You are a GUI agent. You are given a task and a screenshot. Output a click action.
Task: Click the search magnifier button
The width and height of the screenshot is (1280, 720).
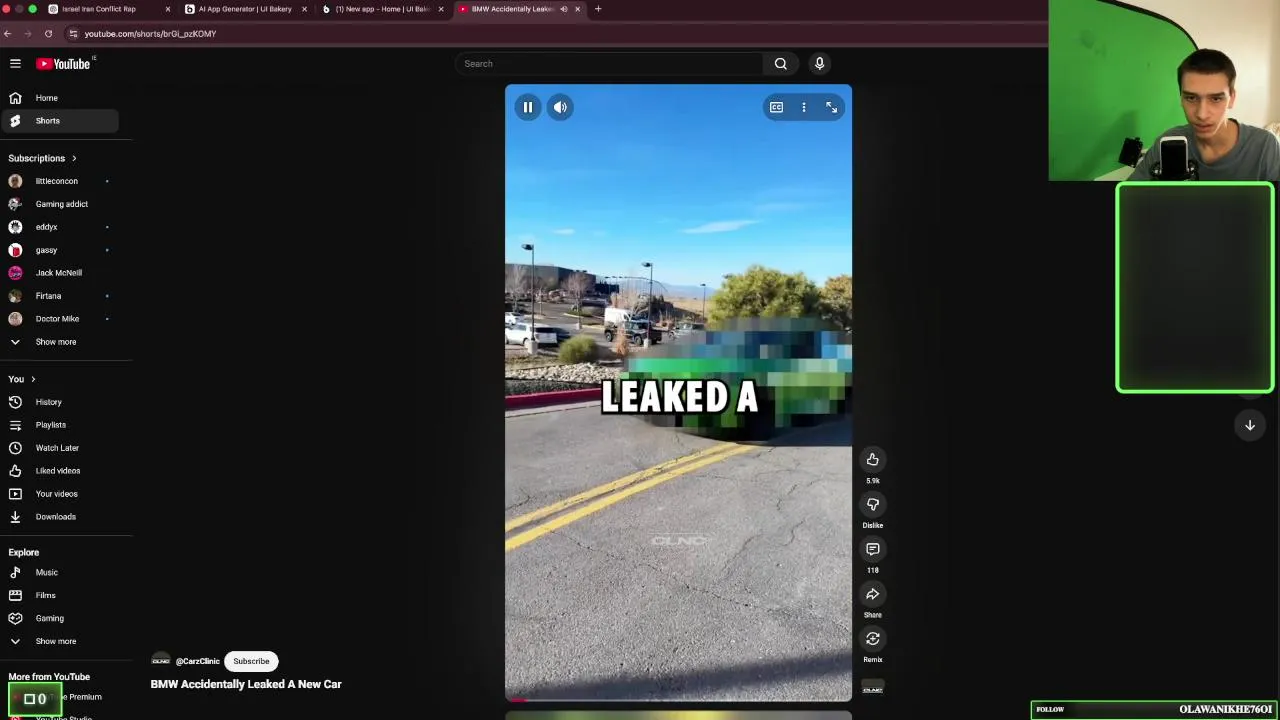[x=781, y=64]
